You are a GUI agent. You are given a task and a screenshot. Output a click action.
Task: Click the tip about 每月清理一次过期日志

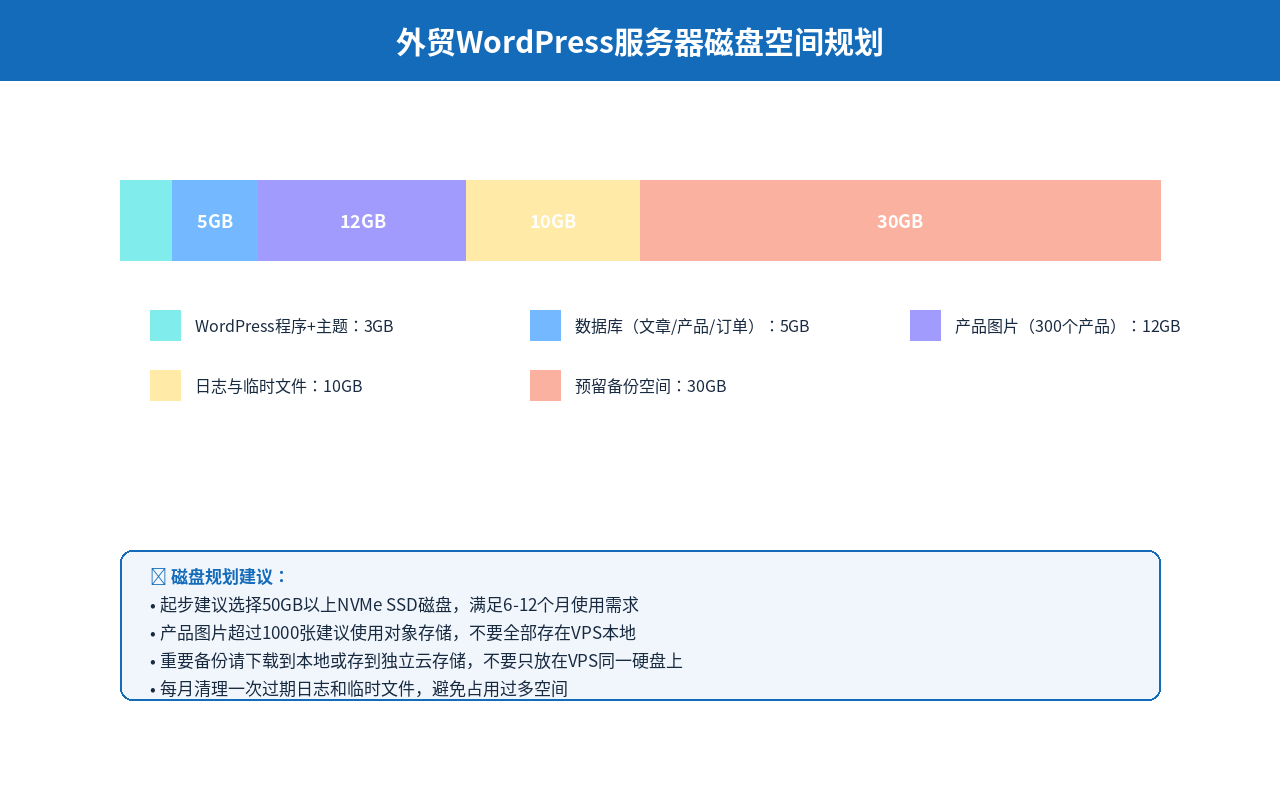click(359, 688)
